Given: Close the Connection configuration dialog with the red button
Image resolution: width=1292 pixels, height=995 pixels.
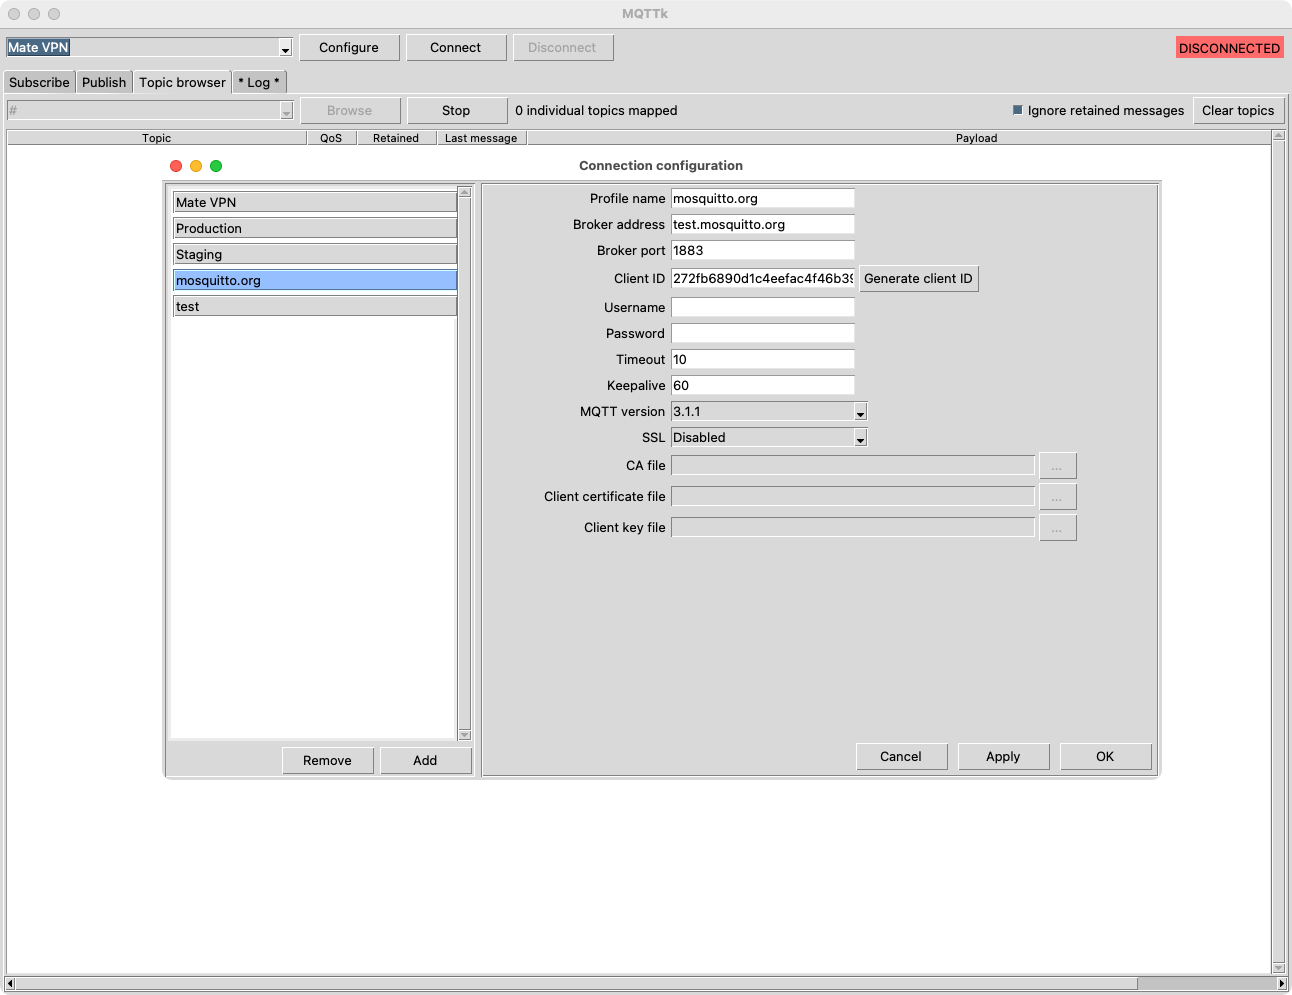Looking at the screenshot, I should [176, 166].
